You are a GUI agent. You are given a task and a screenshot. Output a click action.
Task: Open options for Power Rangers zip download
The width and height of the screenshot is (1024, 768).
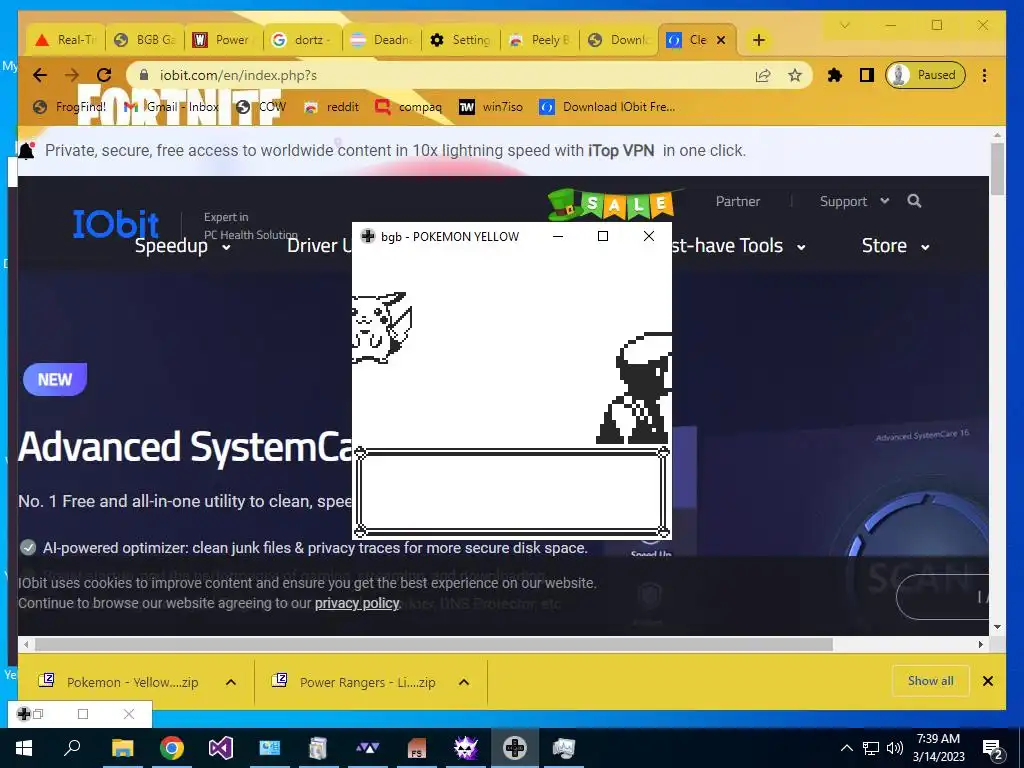464,682
